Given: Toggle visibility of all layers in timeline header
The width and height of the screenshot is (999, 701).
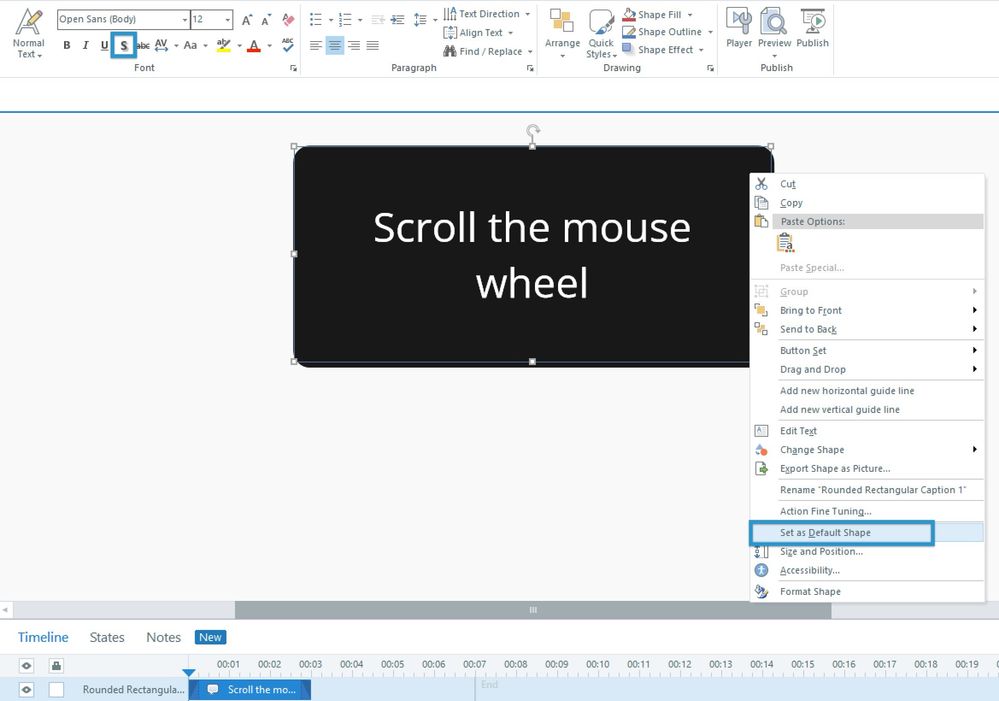Looking at the screenshot, I should [27, 666].
